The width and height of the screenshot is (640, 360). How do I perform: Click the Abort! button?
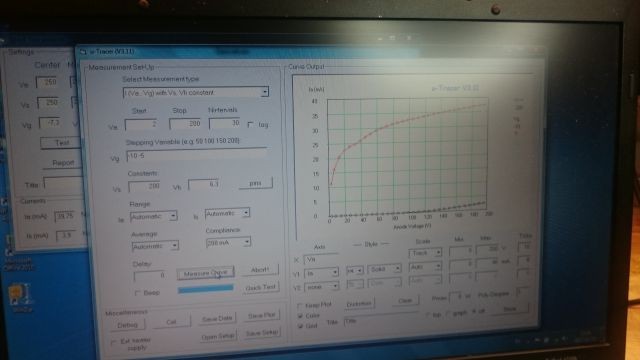(260, 270)
